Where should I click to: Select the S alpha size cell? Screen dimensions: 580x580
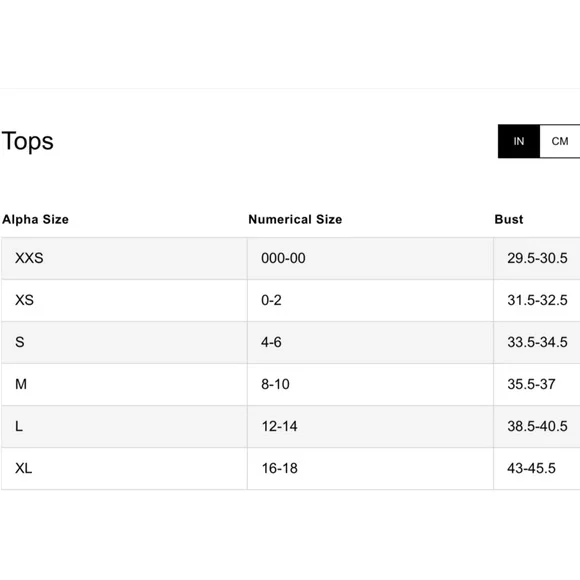coord(124,343)
